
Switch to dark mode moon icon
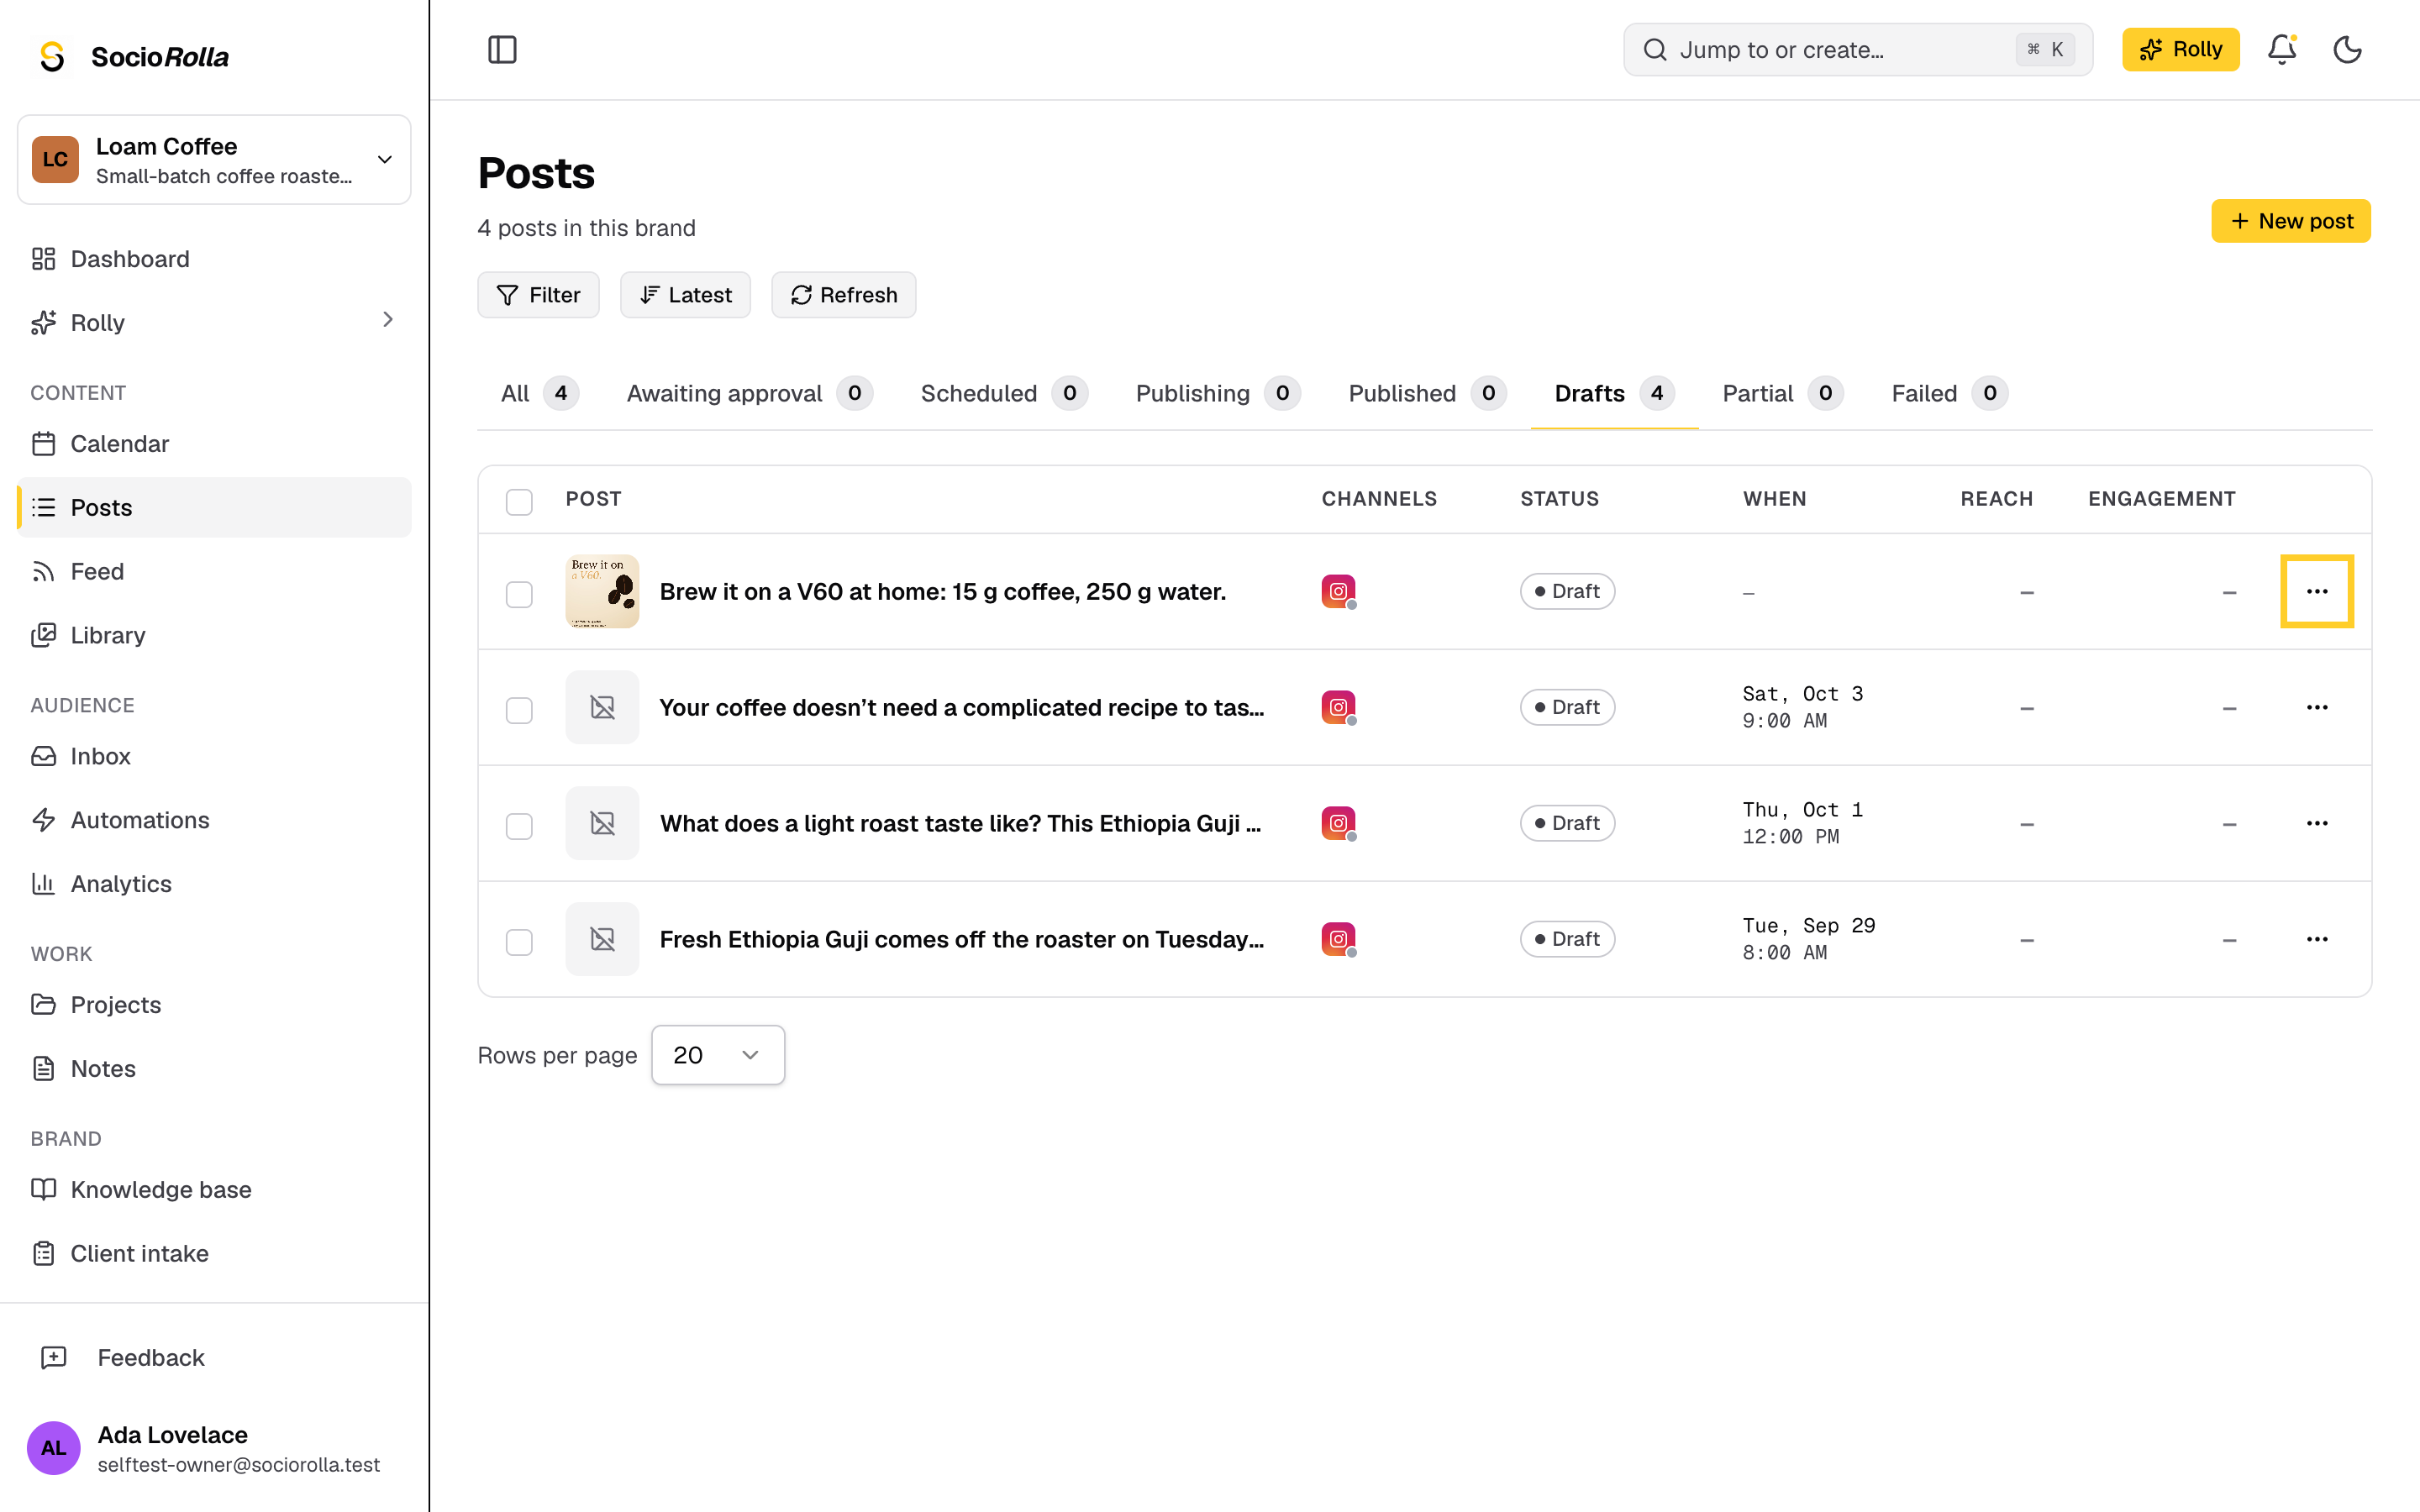point(2347,49)
